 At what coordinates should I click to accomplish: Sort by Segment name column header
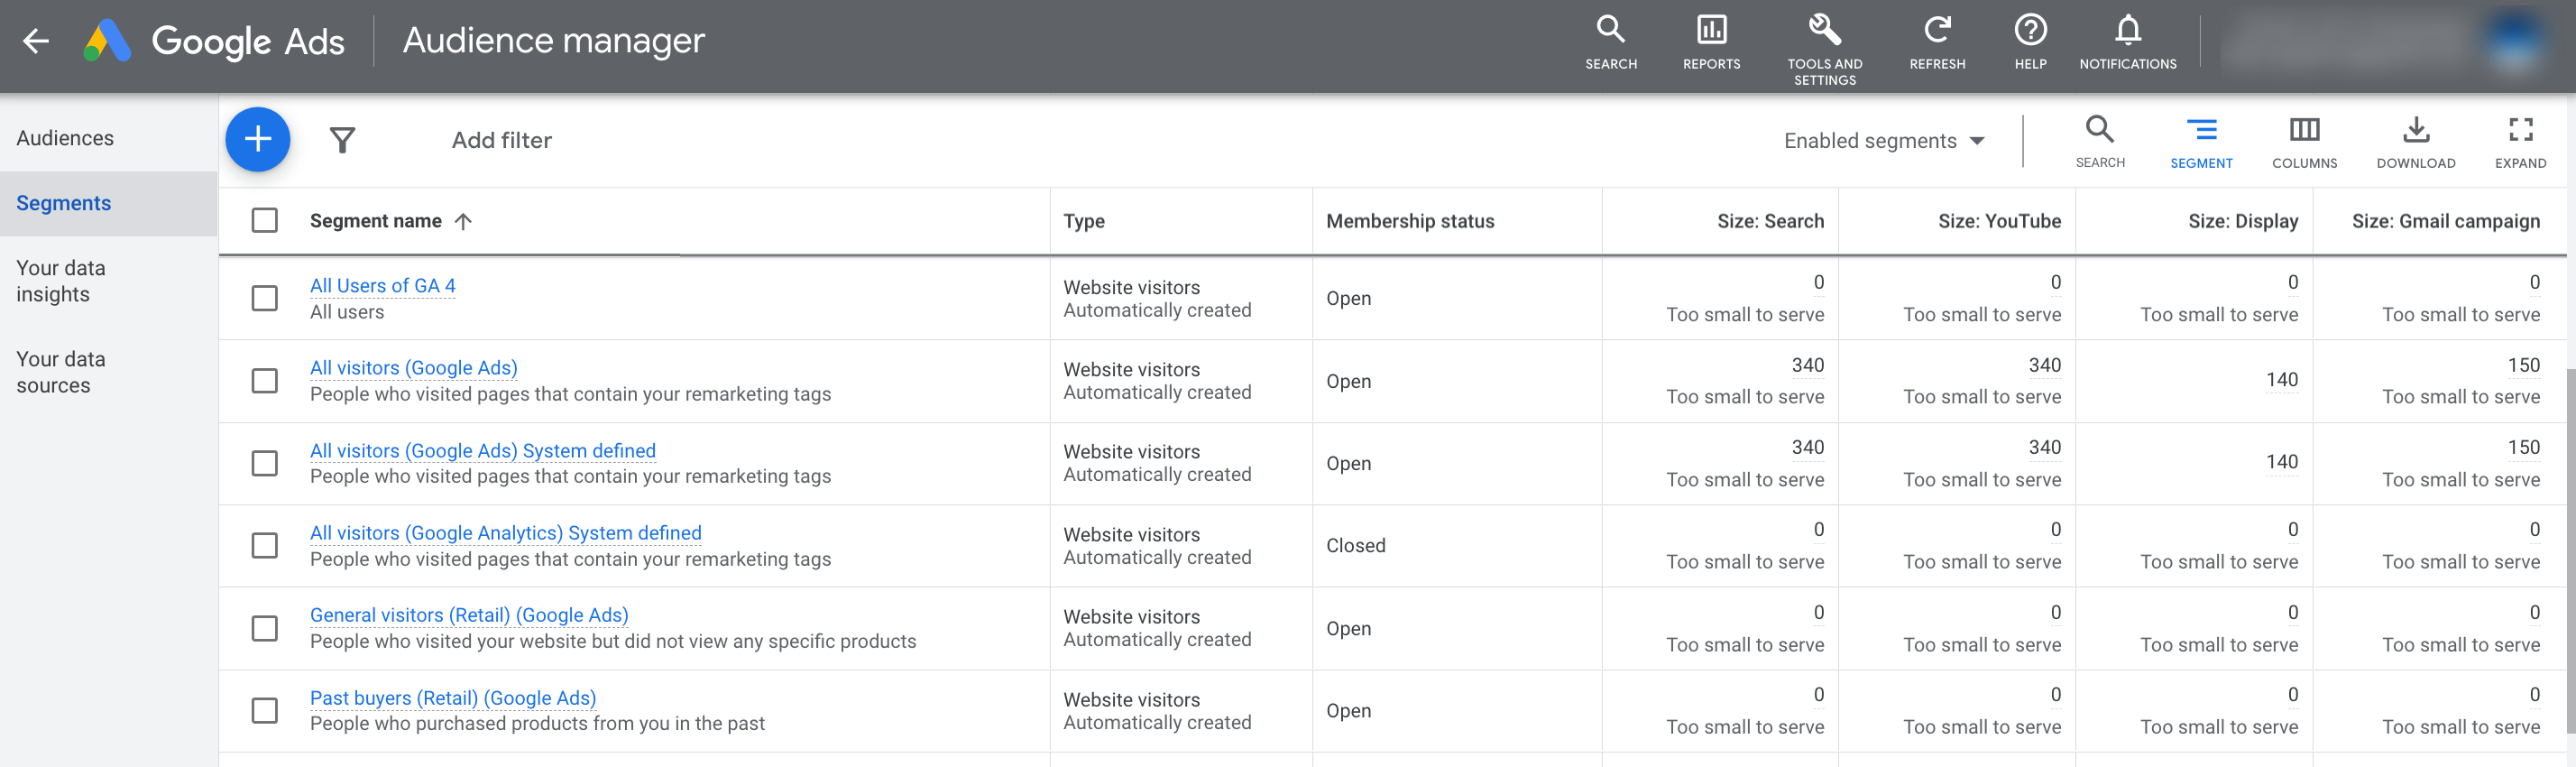coord(375,221)
